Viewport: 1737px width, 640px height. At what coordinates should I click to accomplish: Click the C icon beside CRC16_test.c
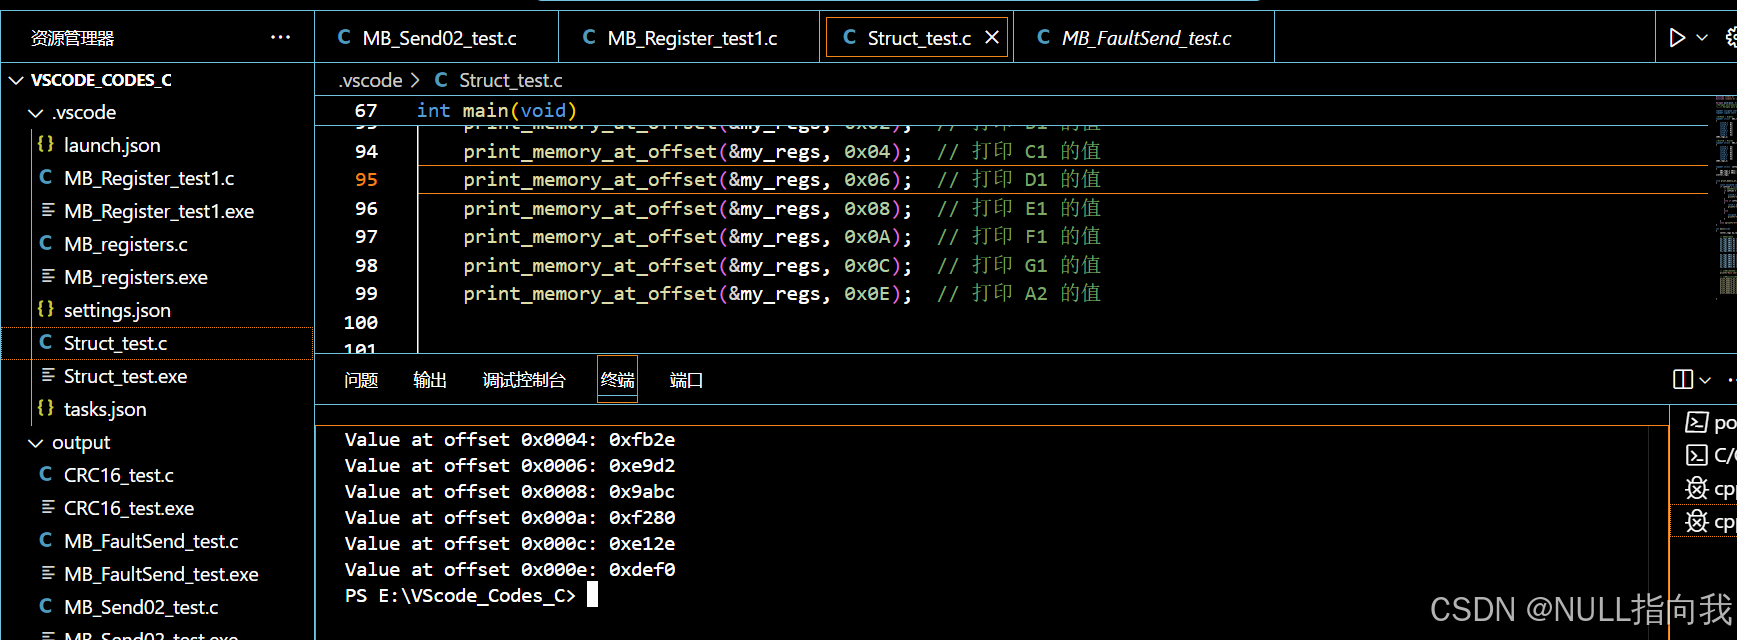click(x=46, y=475)
